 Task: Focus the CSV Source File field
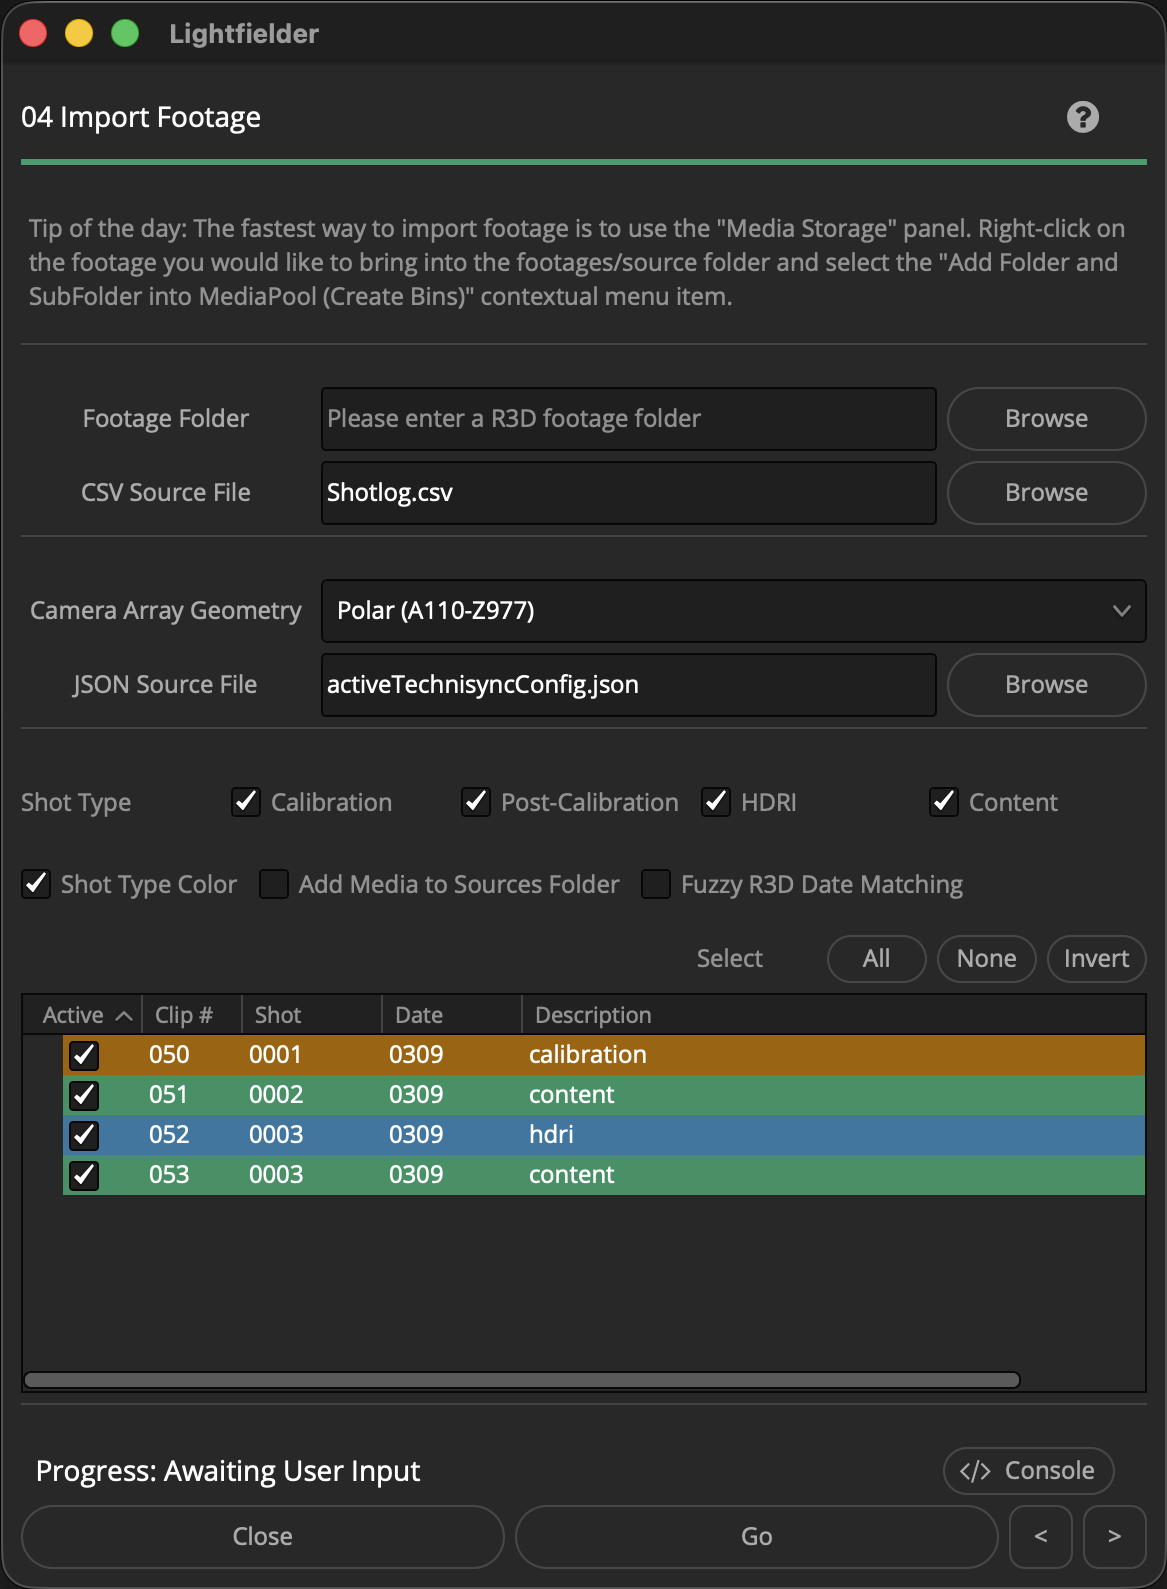click(628, 493)
